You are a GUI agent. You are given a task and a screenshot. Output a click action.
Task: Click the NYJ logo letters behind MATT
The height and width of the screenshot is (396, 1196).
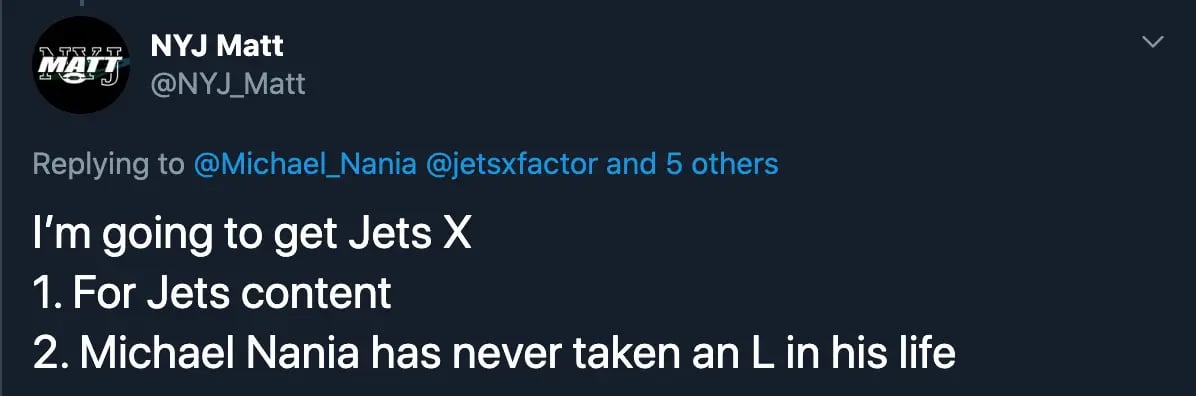click(x=82, y=64)
